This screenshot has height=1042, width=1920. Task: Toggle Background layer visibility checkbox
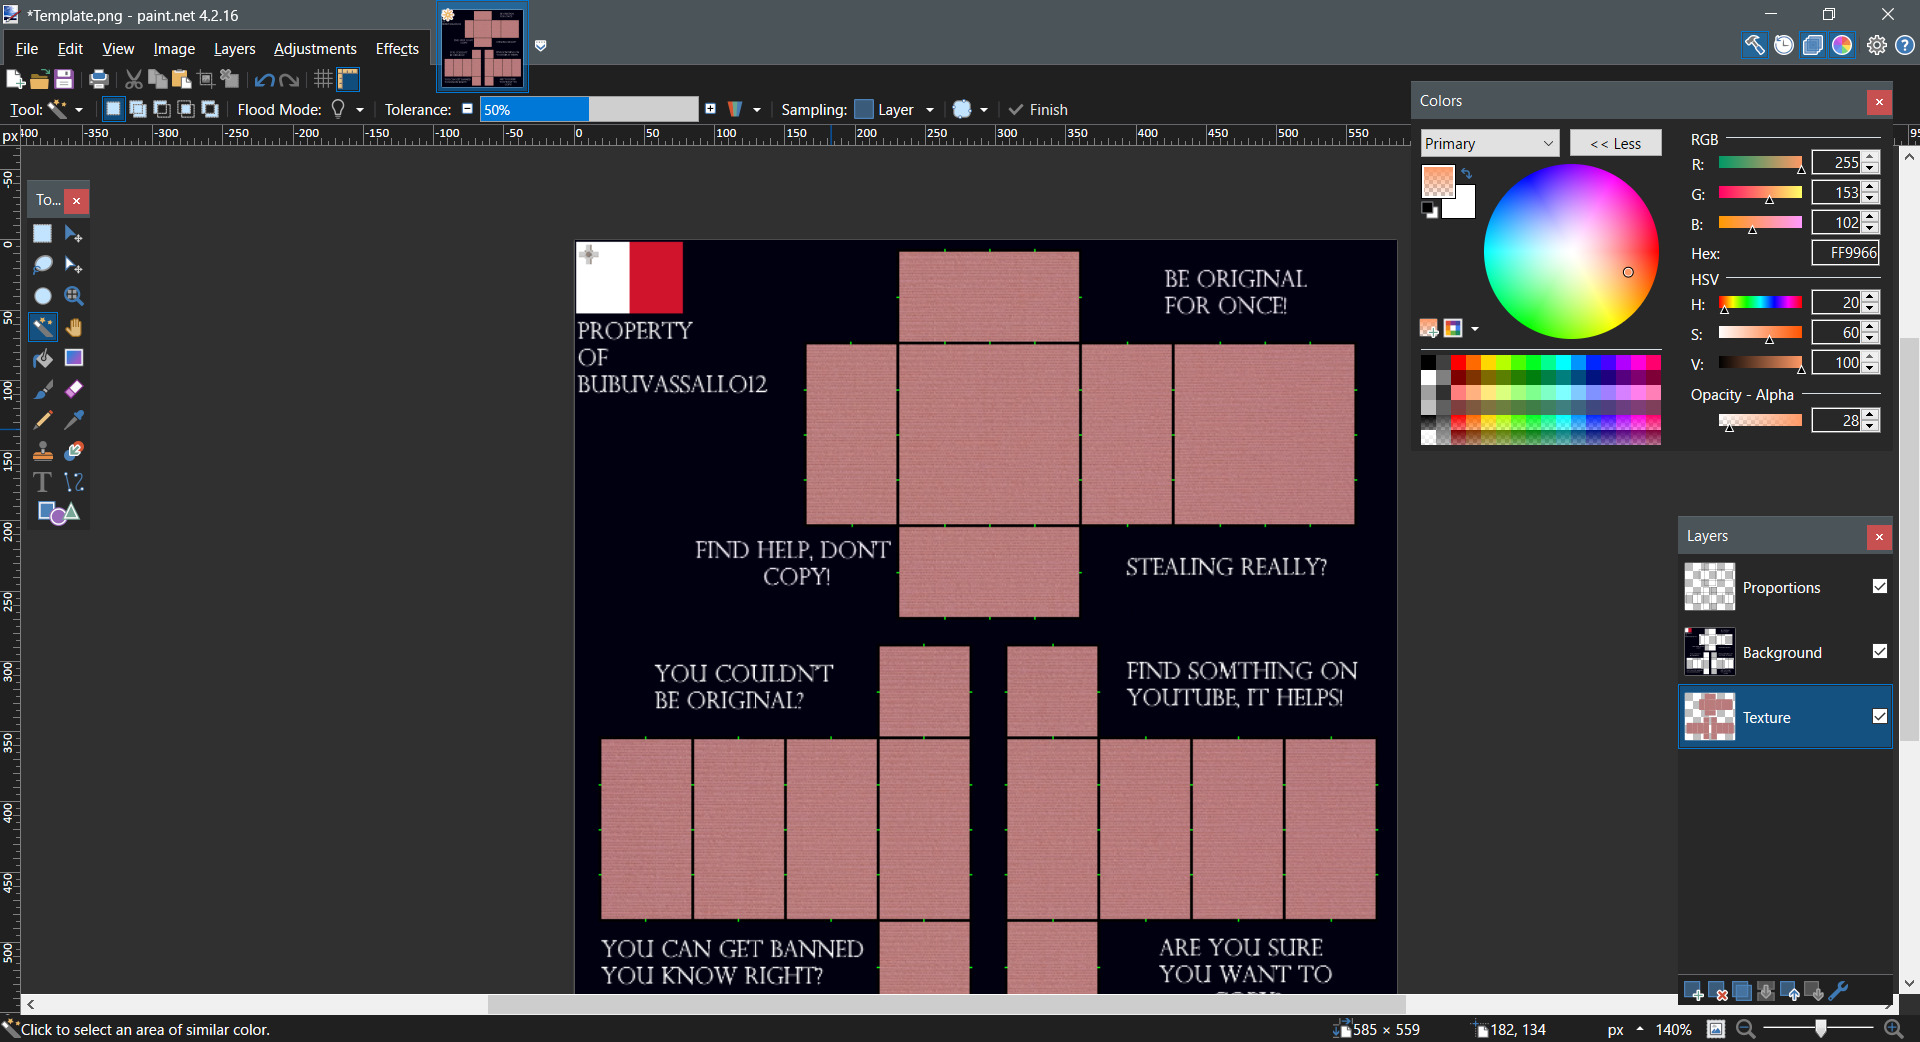[x=1880, y=652]
